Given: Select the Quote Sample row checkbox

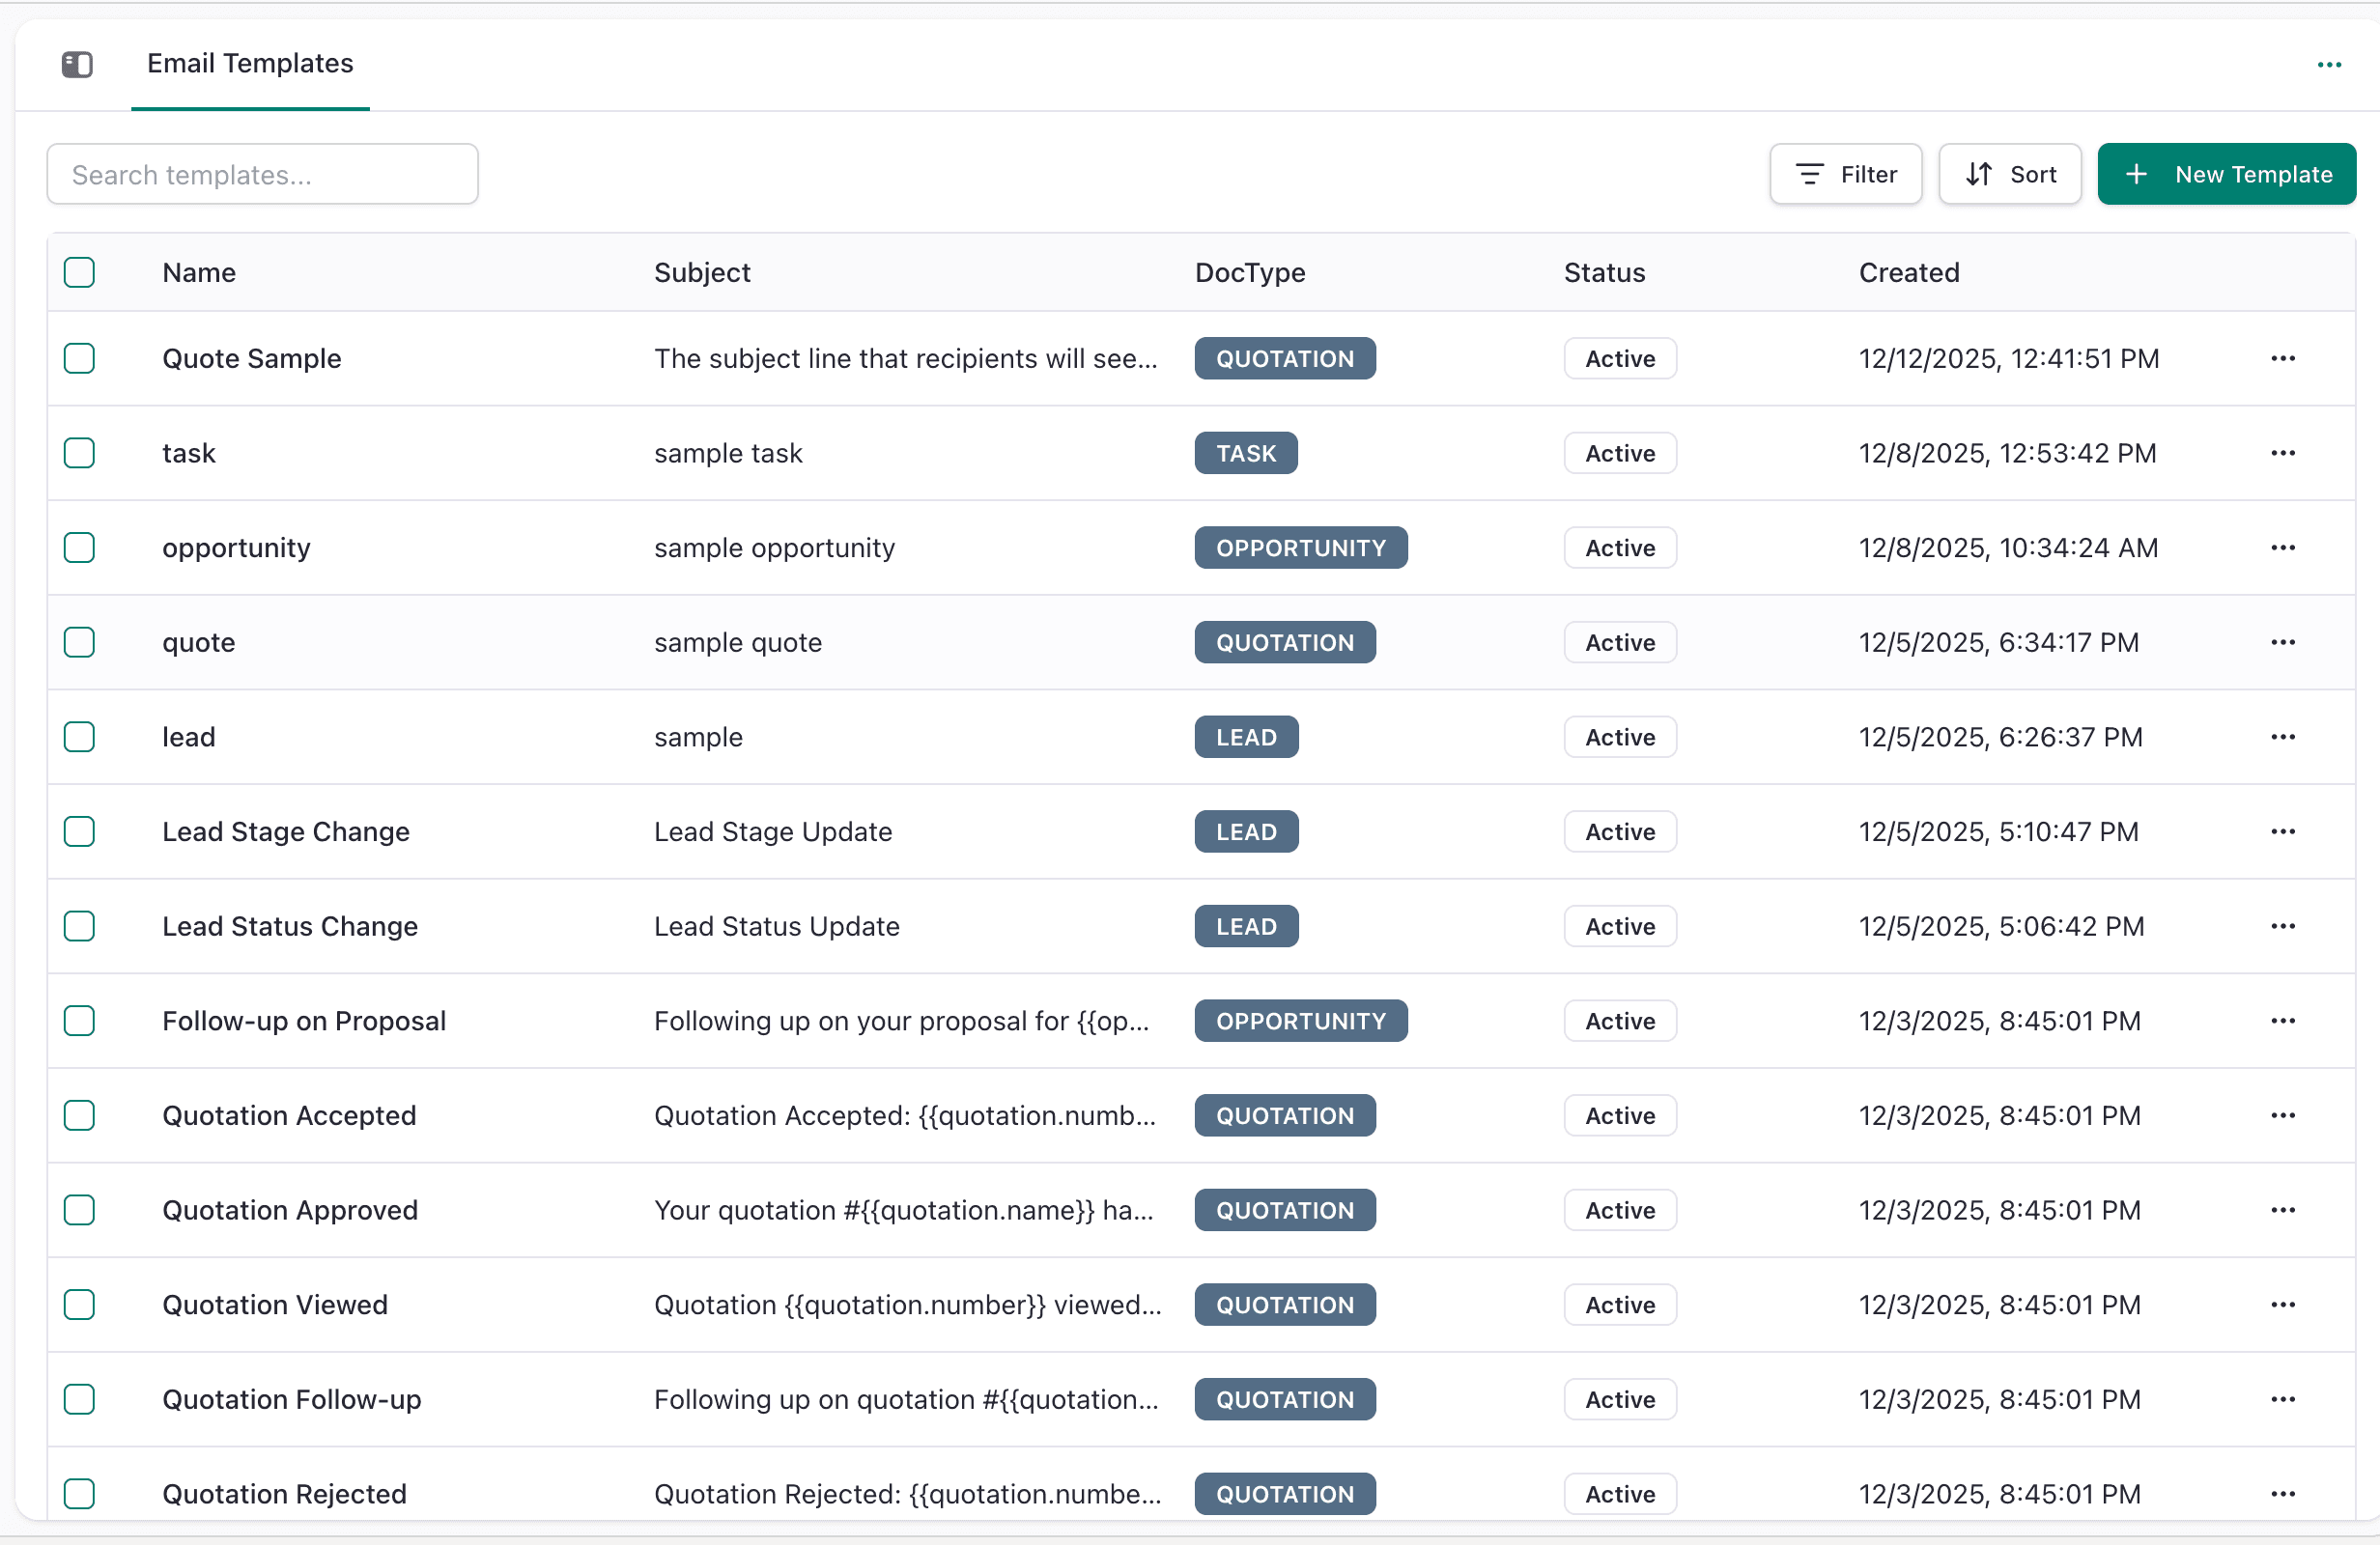Looking at the screenshot, I should (x=79, y=359).
